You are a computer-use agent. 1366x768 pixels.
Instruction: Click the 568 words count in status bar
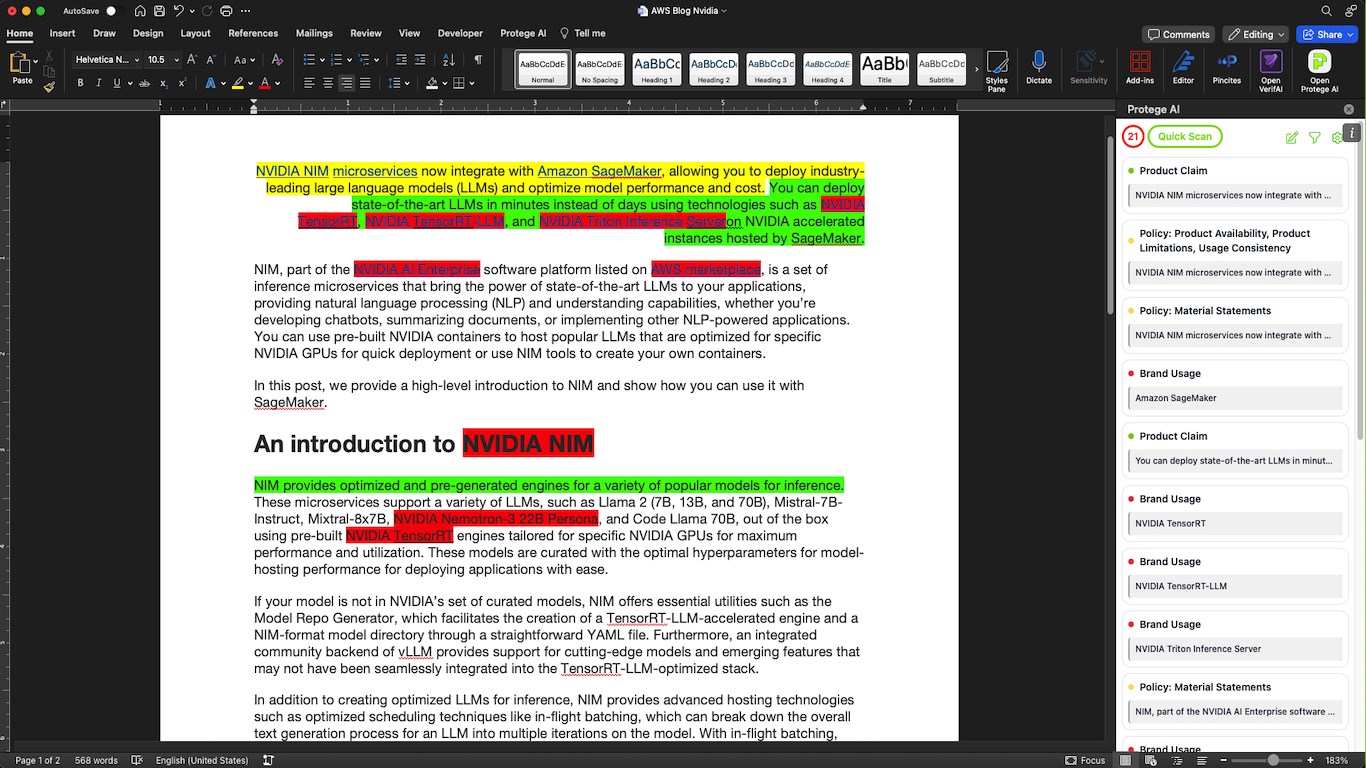(x=96, y=760)
